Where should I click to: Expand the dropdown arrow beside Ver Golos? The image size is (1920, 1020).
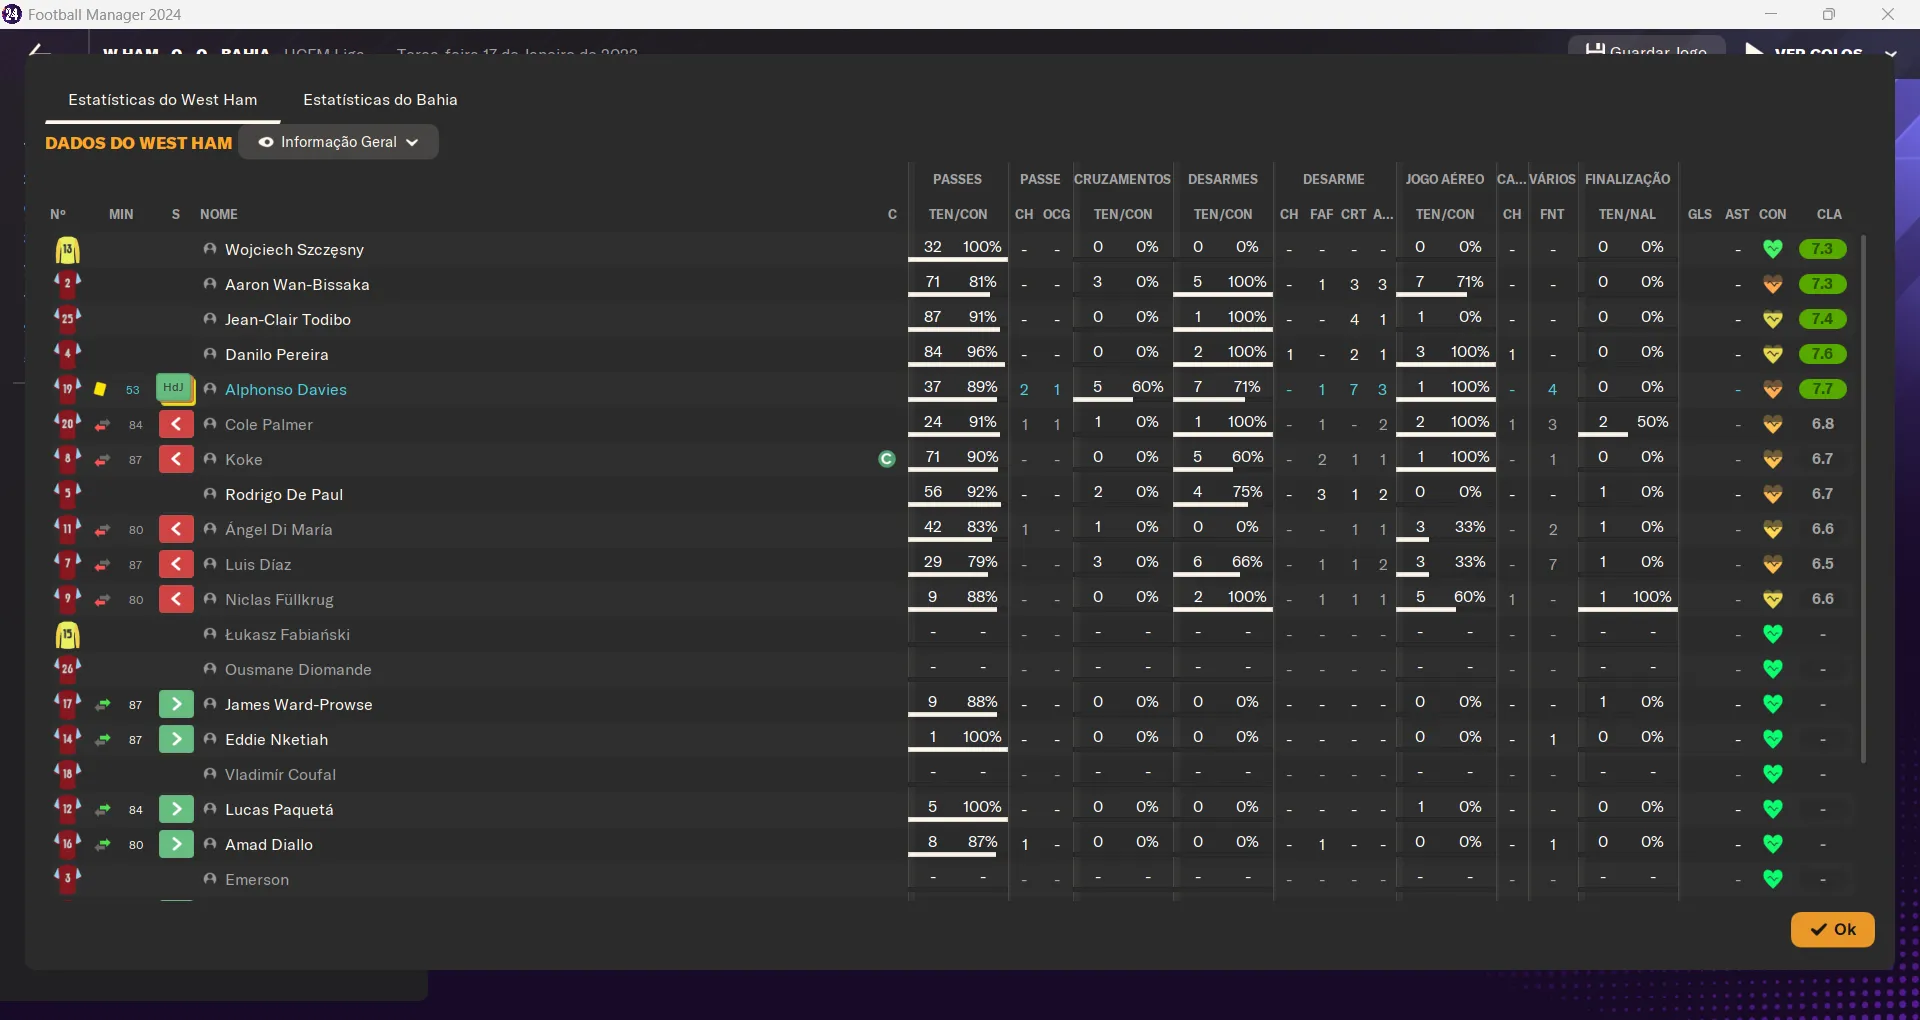1890,52
